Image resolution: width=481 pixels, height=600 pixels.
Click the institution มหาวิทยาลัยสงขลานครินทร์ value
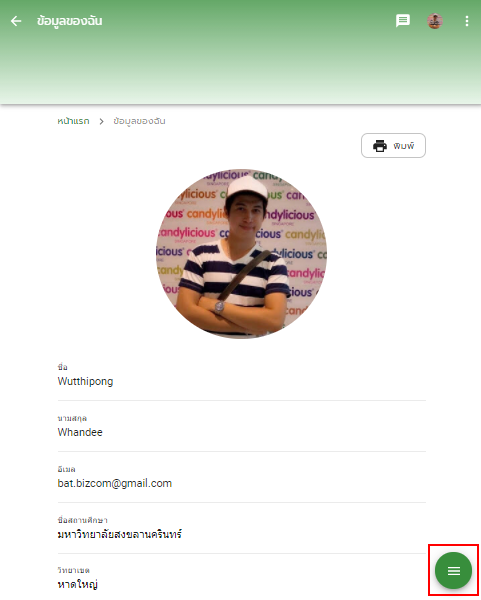pos(119,534)
